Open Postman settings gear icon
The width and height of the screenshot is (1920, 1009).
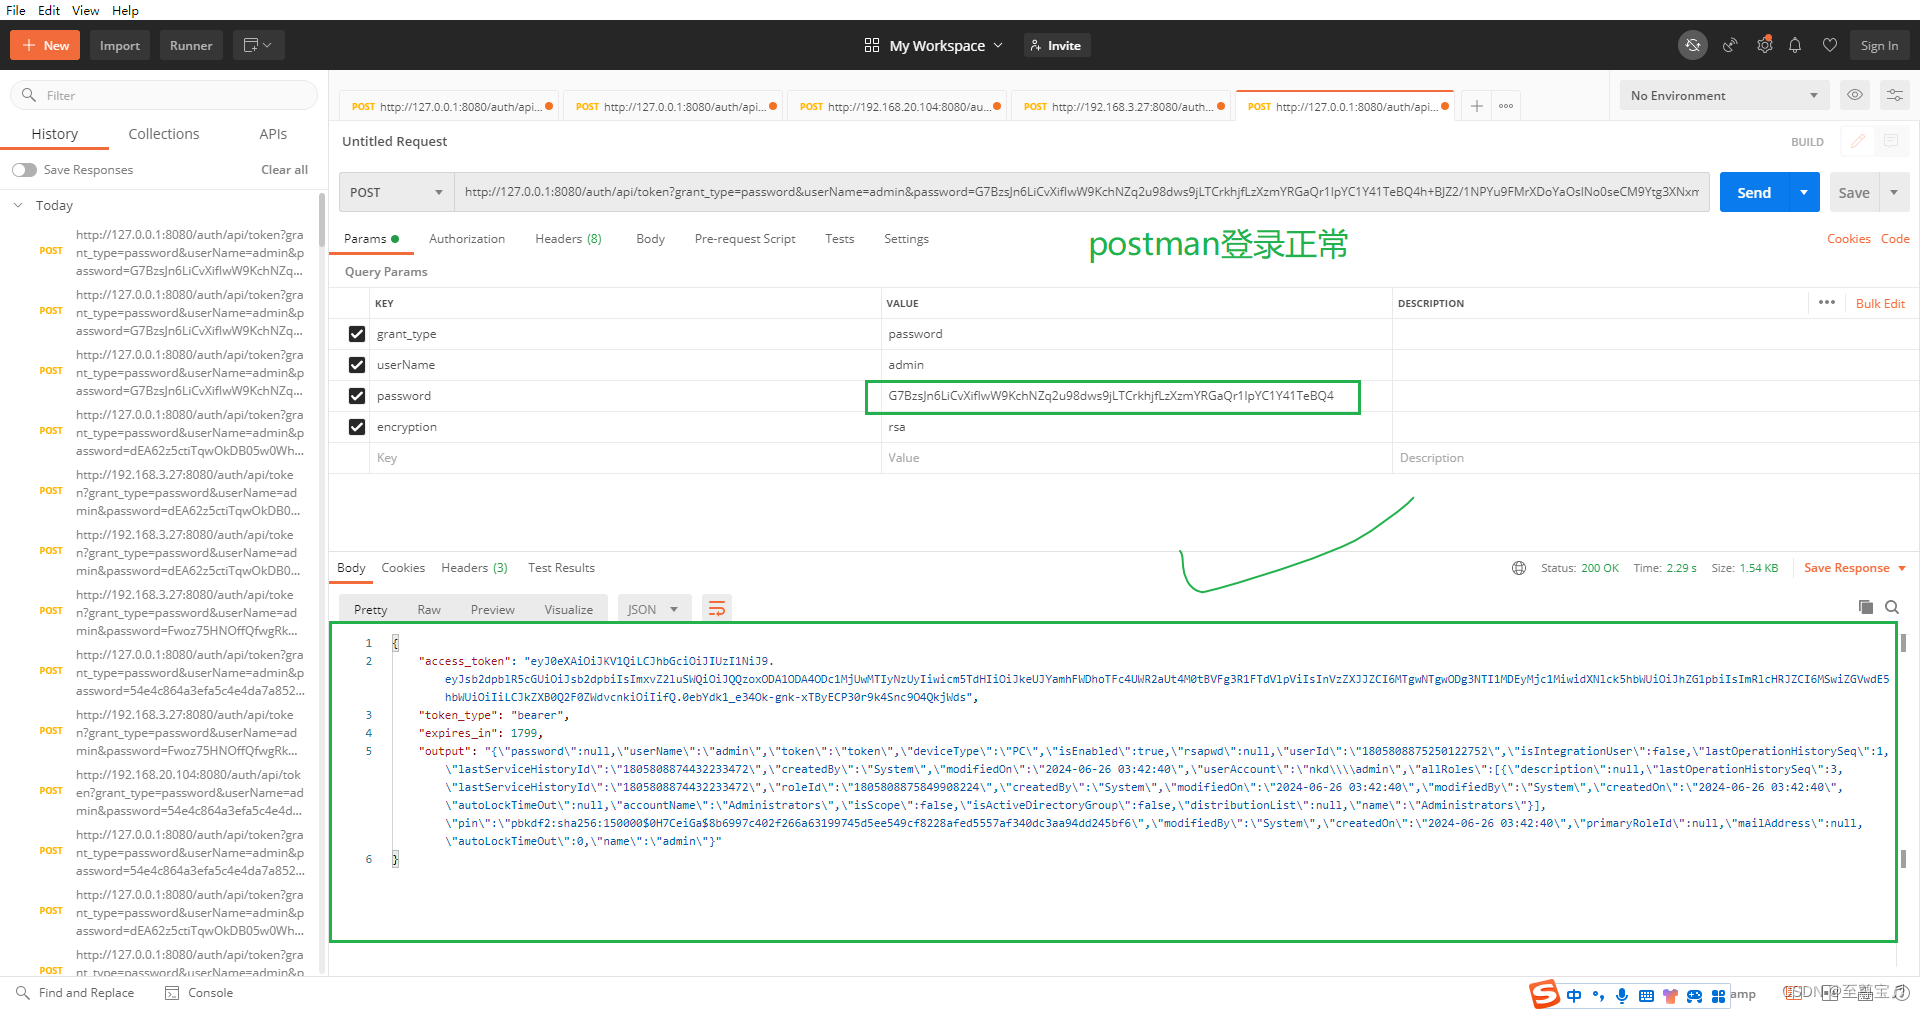point(1764,44)
